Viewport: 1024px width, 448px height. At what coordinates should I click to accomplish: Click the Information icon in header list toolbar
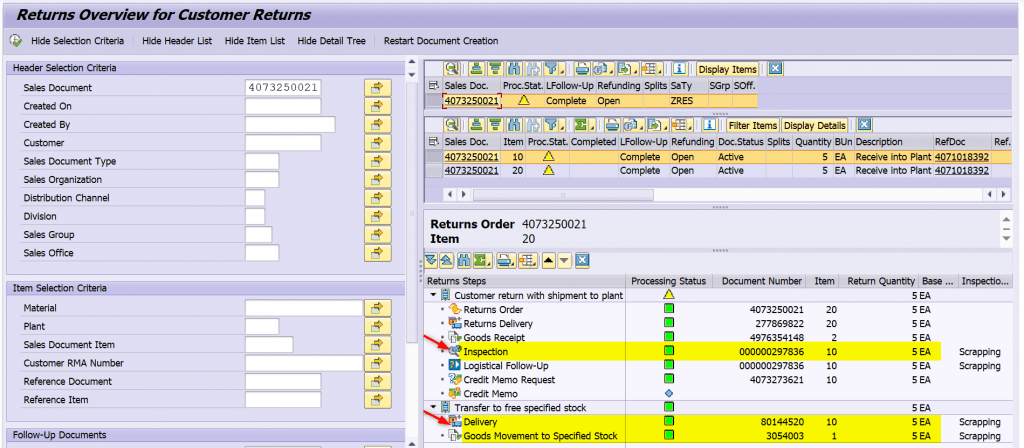[679, 69]
